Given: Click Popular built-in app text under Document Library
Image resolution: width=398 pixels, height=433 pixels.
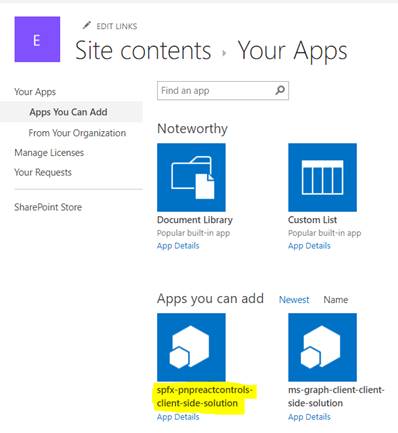Looking at the screenshot, I should 193,233.
